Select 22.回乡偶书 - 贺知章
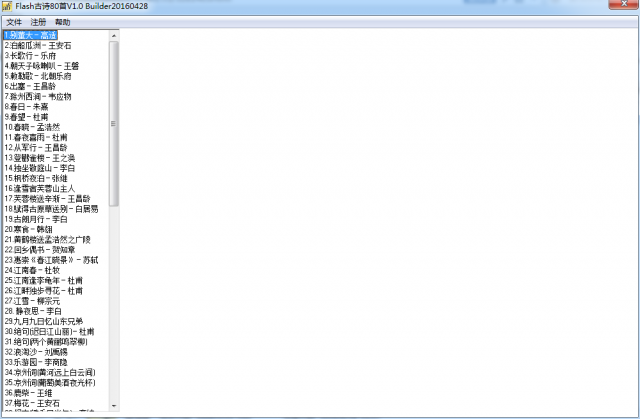Viewport: 640px width, 419px height. (40, 250)
